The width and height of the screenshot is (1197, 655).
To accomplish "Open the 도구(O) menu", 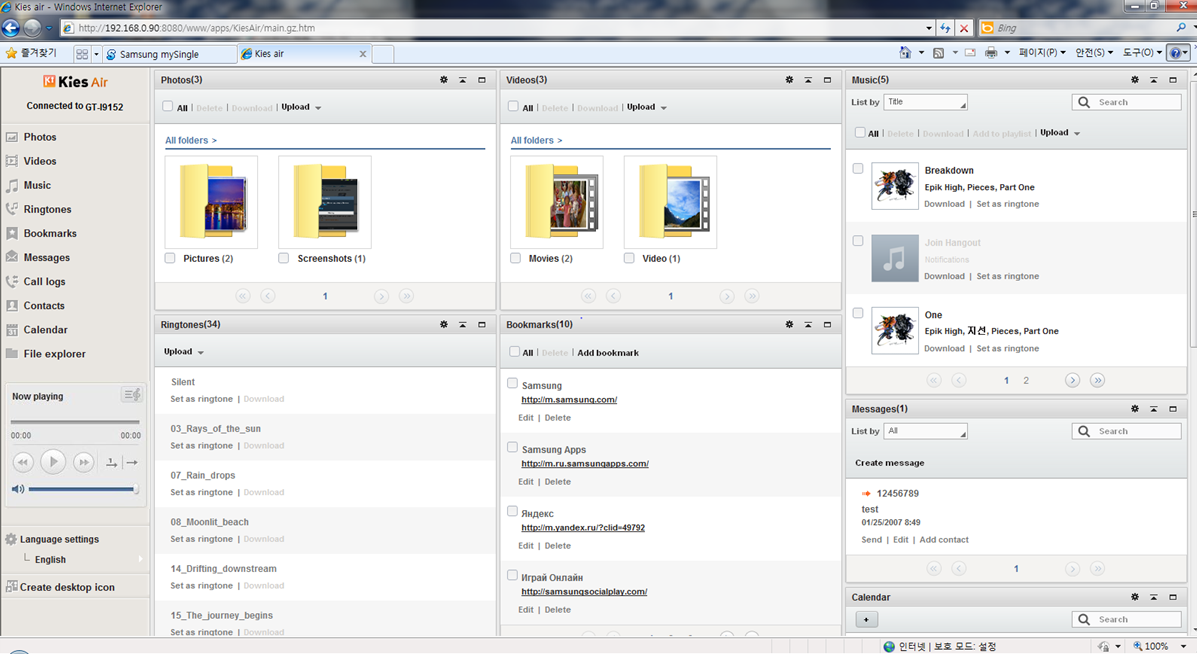I will (1142, 53).
